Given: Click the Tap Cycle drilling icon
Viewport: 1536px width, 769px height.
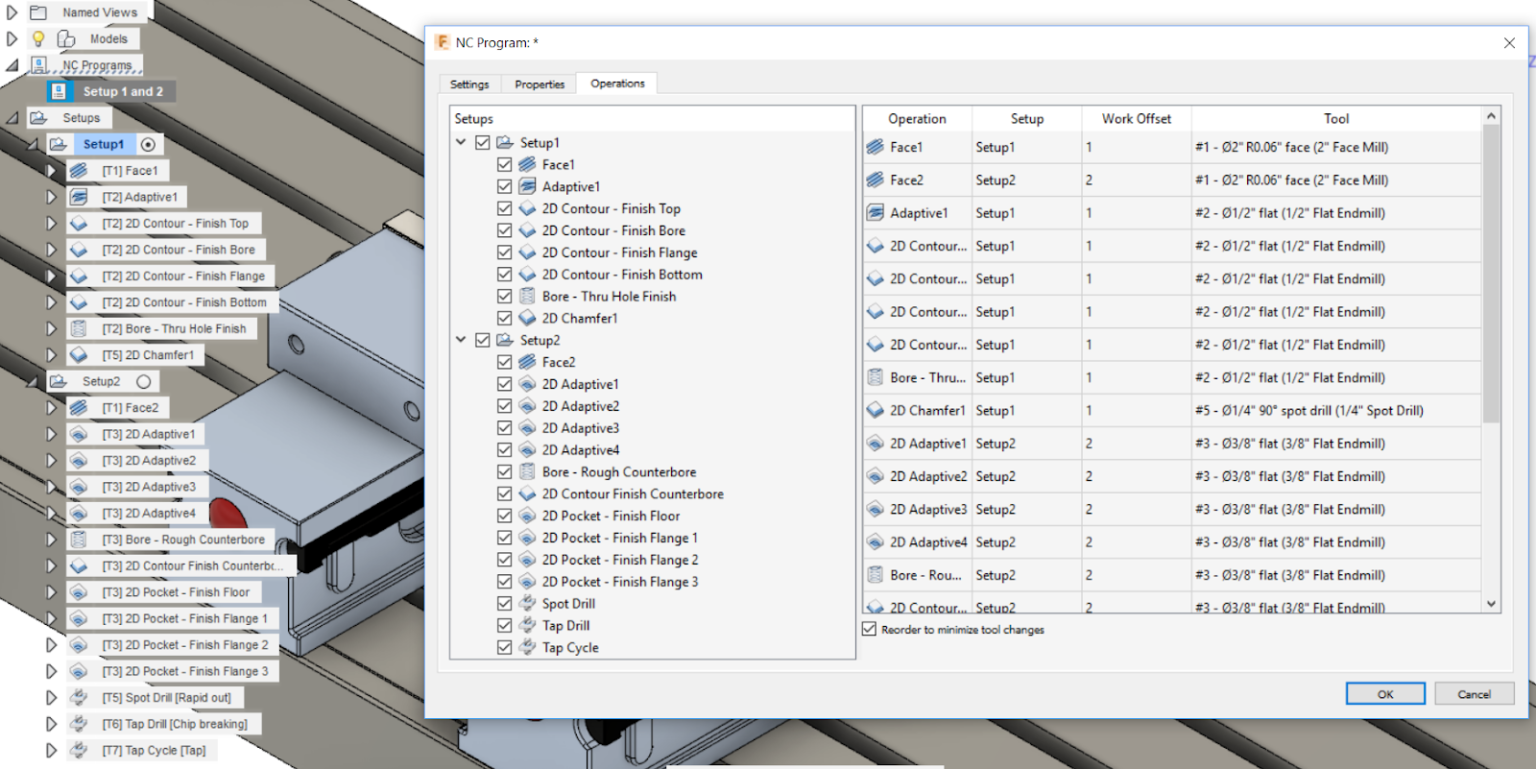Looking at the screenshot, I should [528, 647].
